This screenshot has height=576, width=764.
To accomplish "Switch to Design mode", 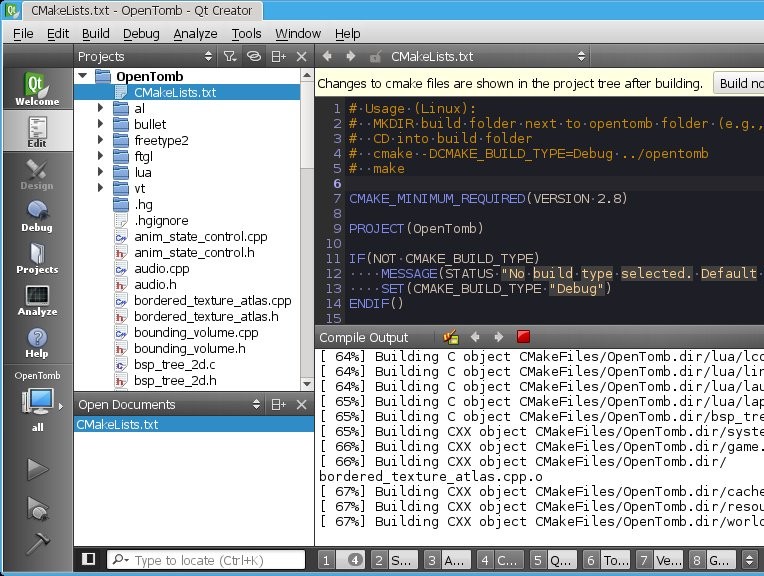I will [x=37, y=173].
